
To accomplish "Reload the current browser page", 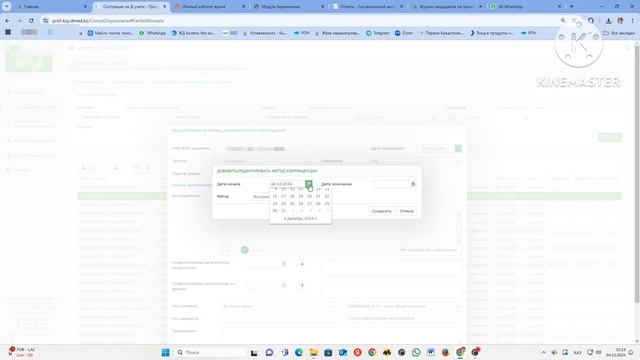I will [31, 20].
